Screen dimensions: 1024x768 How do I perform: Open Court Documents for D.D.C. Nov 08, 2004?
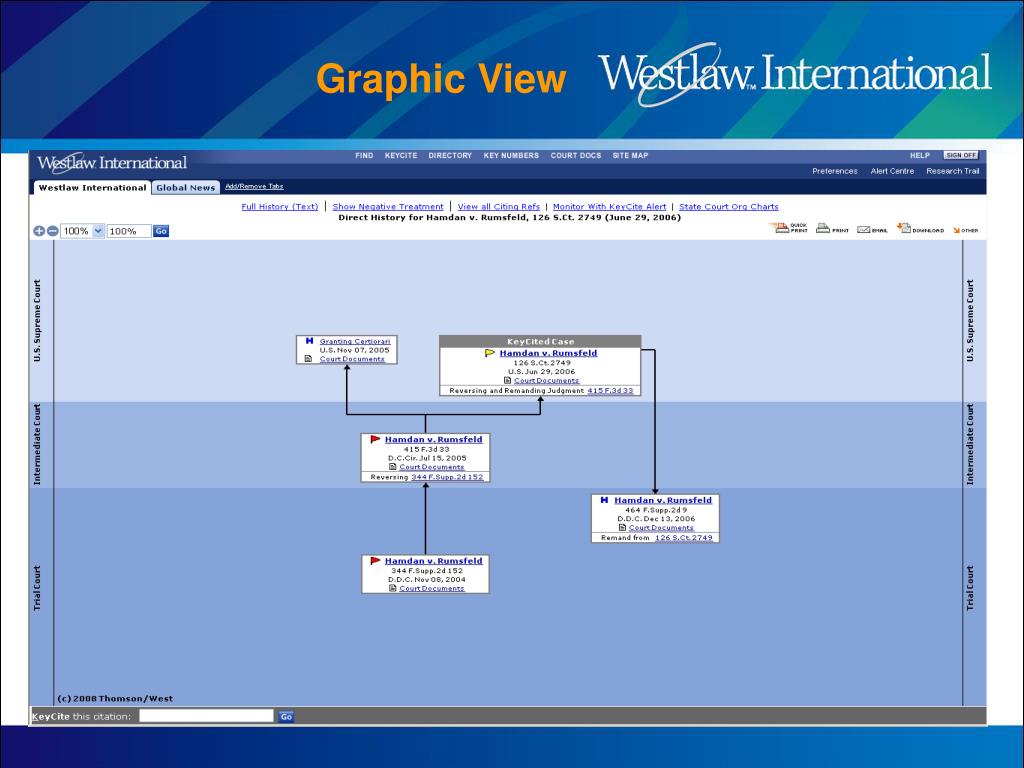432,588
